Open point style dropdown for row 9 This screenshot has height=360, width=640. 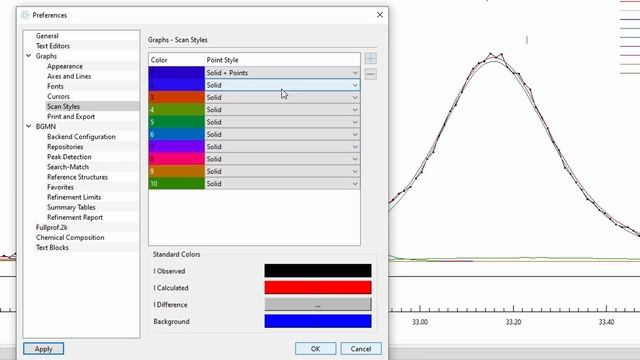pyautogui.click(x=282, y=171)
